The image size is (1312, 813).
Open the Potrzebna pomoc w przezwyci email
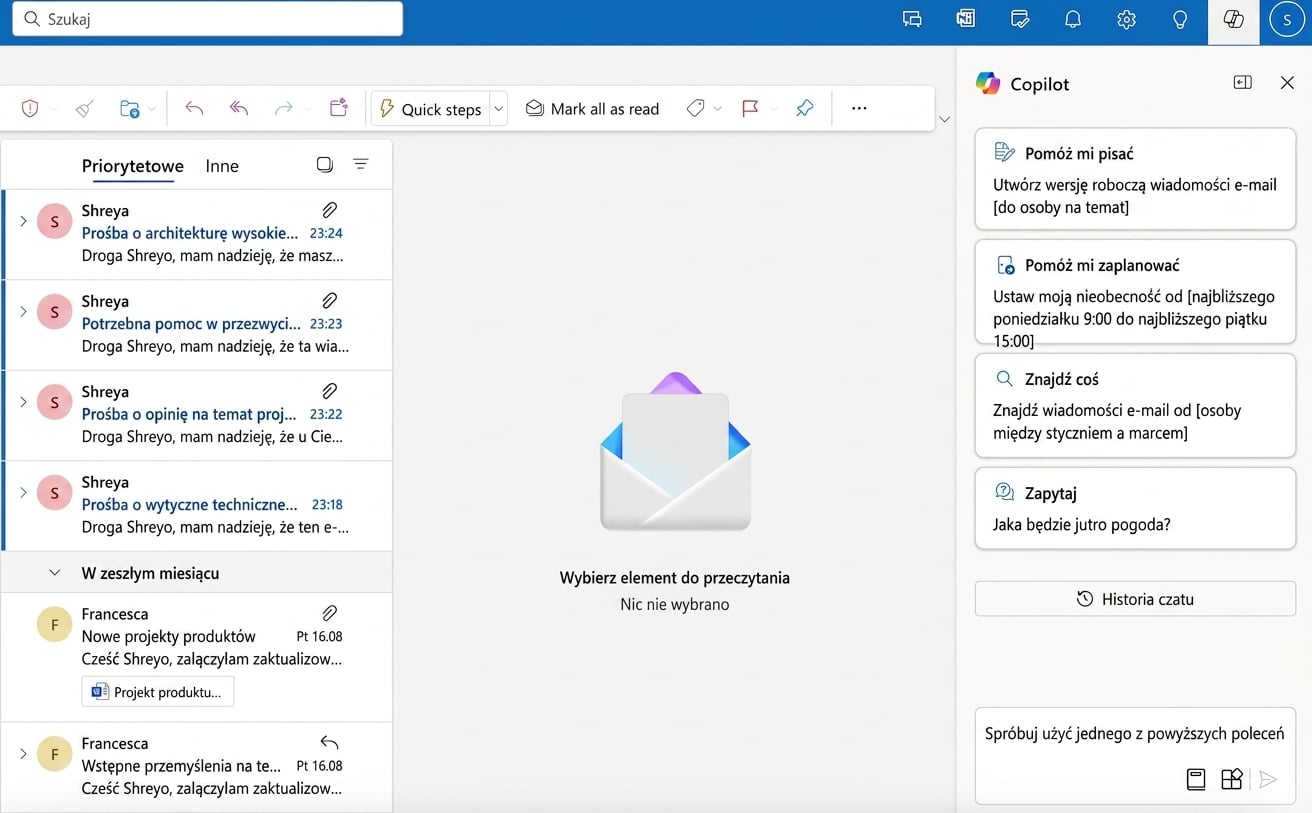tap(197, 325)
